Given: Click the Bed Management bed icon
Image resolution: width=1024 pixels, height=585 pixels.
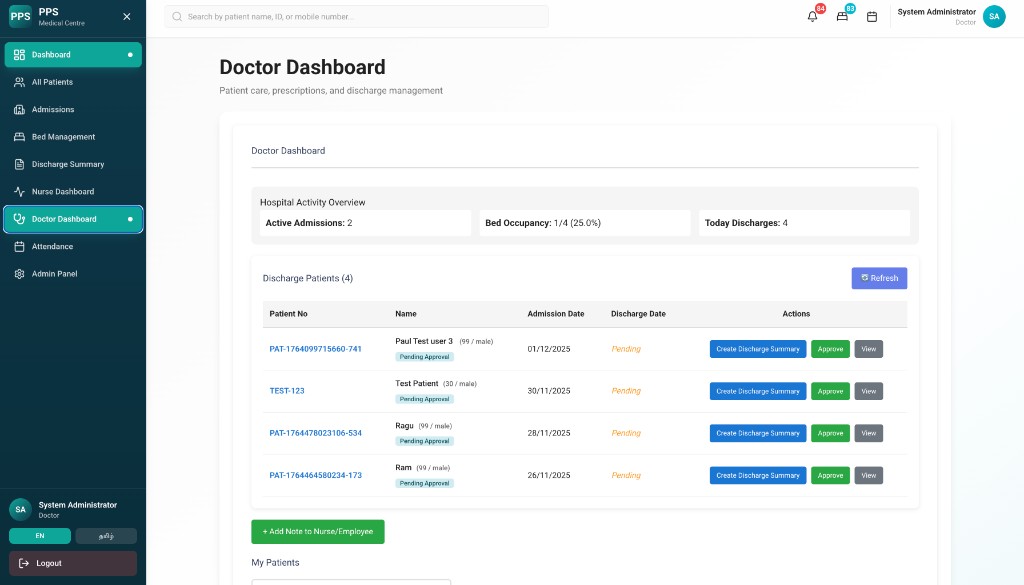Looking at the screenshot, I should [20, 137].
